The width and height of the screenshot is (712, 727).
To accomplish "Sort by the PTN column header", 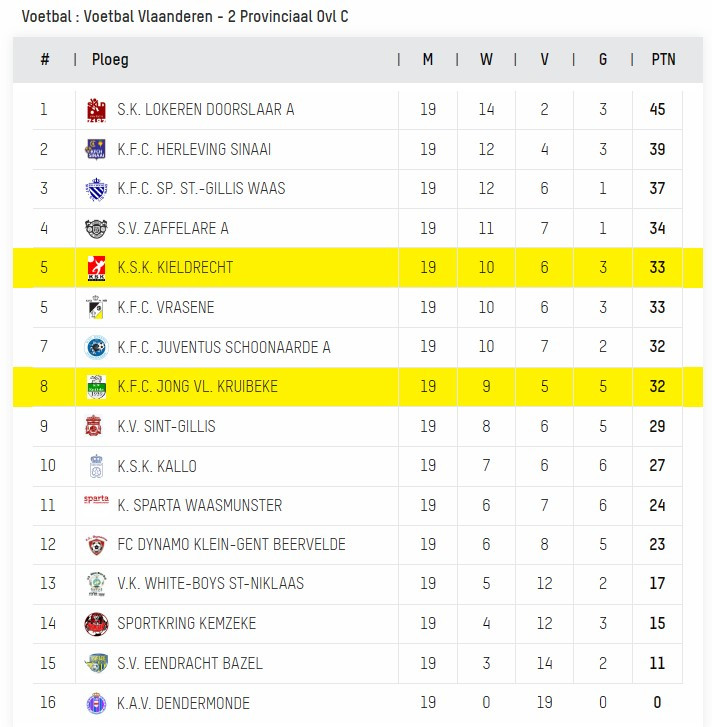I will 663,59.
